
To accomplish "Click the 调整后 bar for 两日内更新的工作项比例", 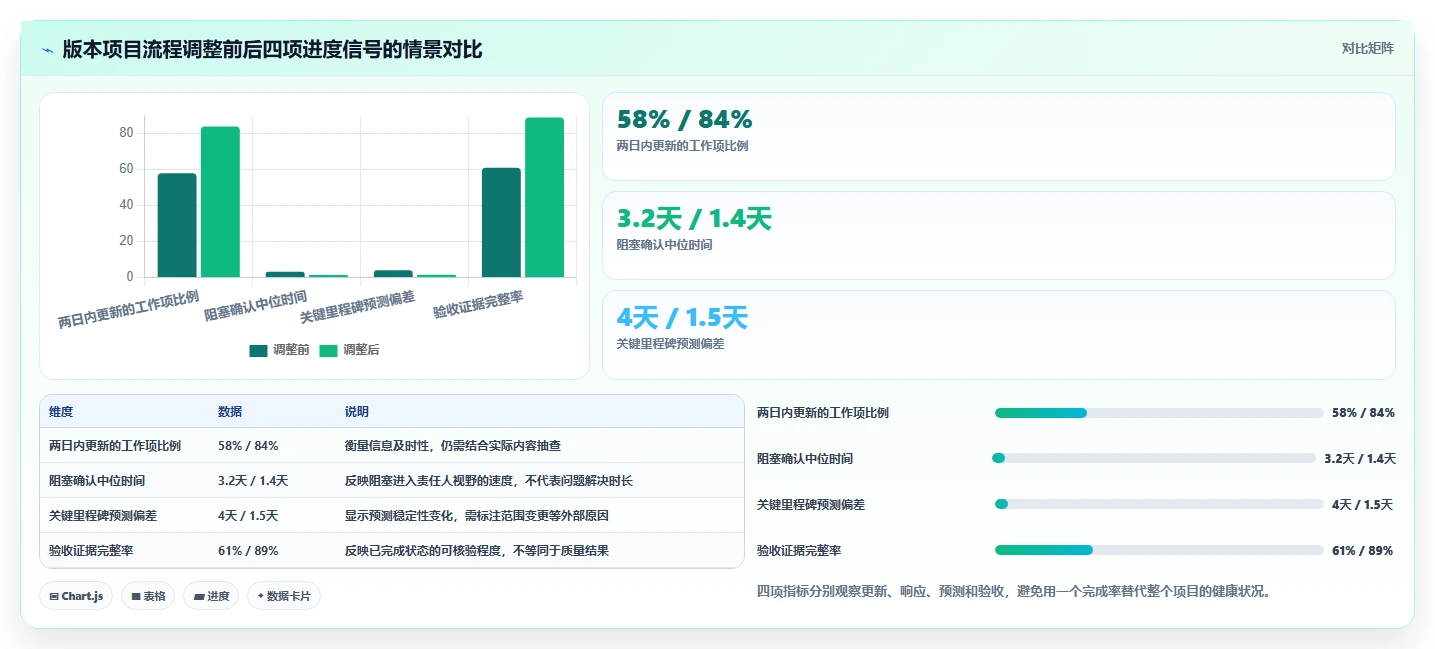I will (x=220, y=202).
